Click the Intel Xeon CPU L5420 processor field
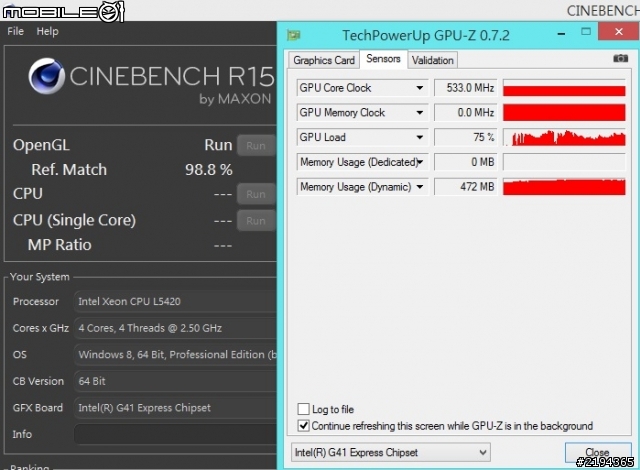640x470 pixels. click(x=176, y=302)
